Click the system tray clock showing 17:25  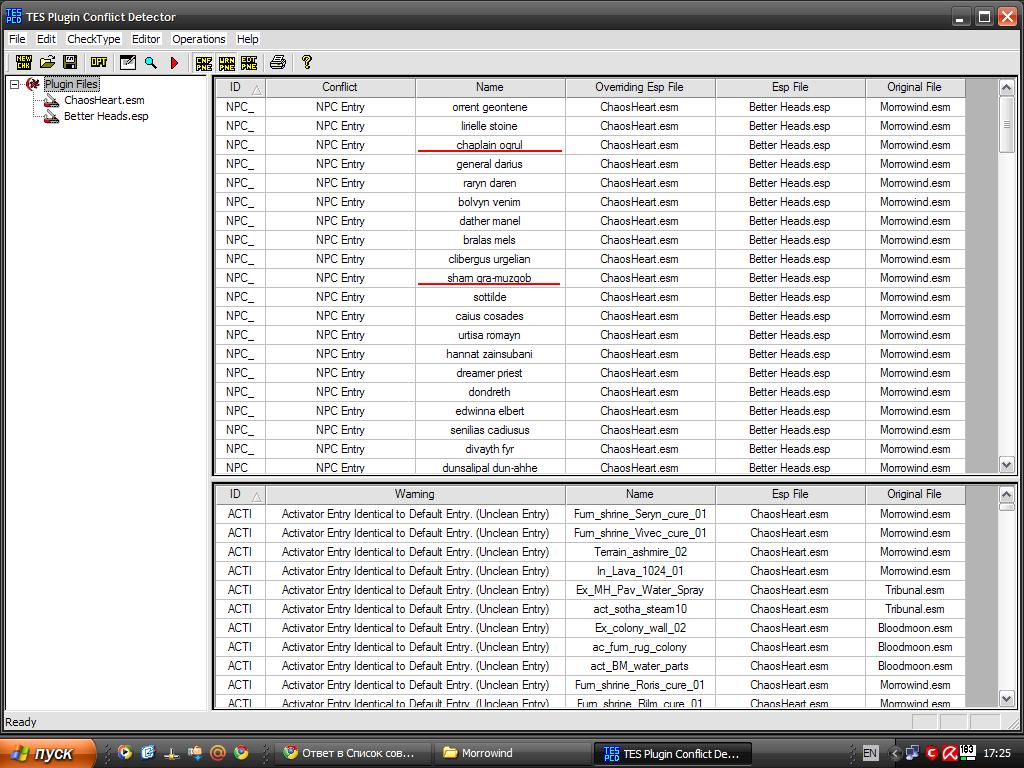pyautogui.click(x=997, y=753)
